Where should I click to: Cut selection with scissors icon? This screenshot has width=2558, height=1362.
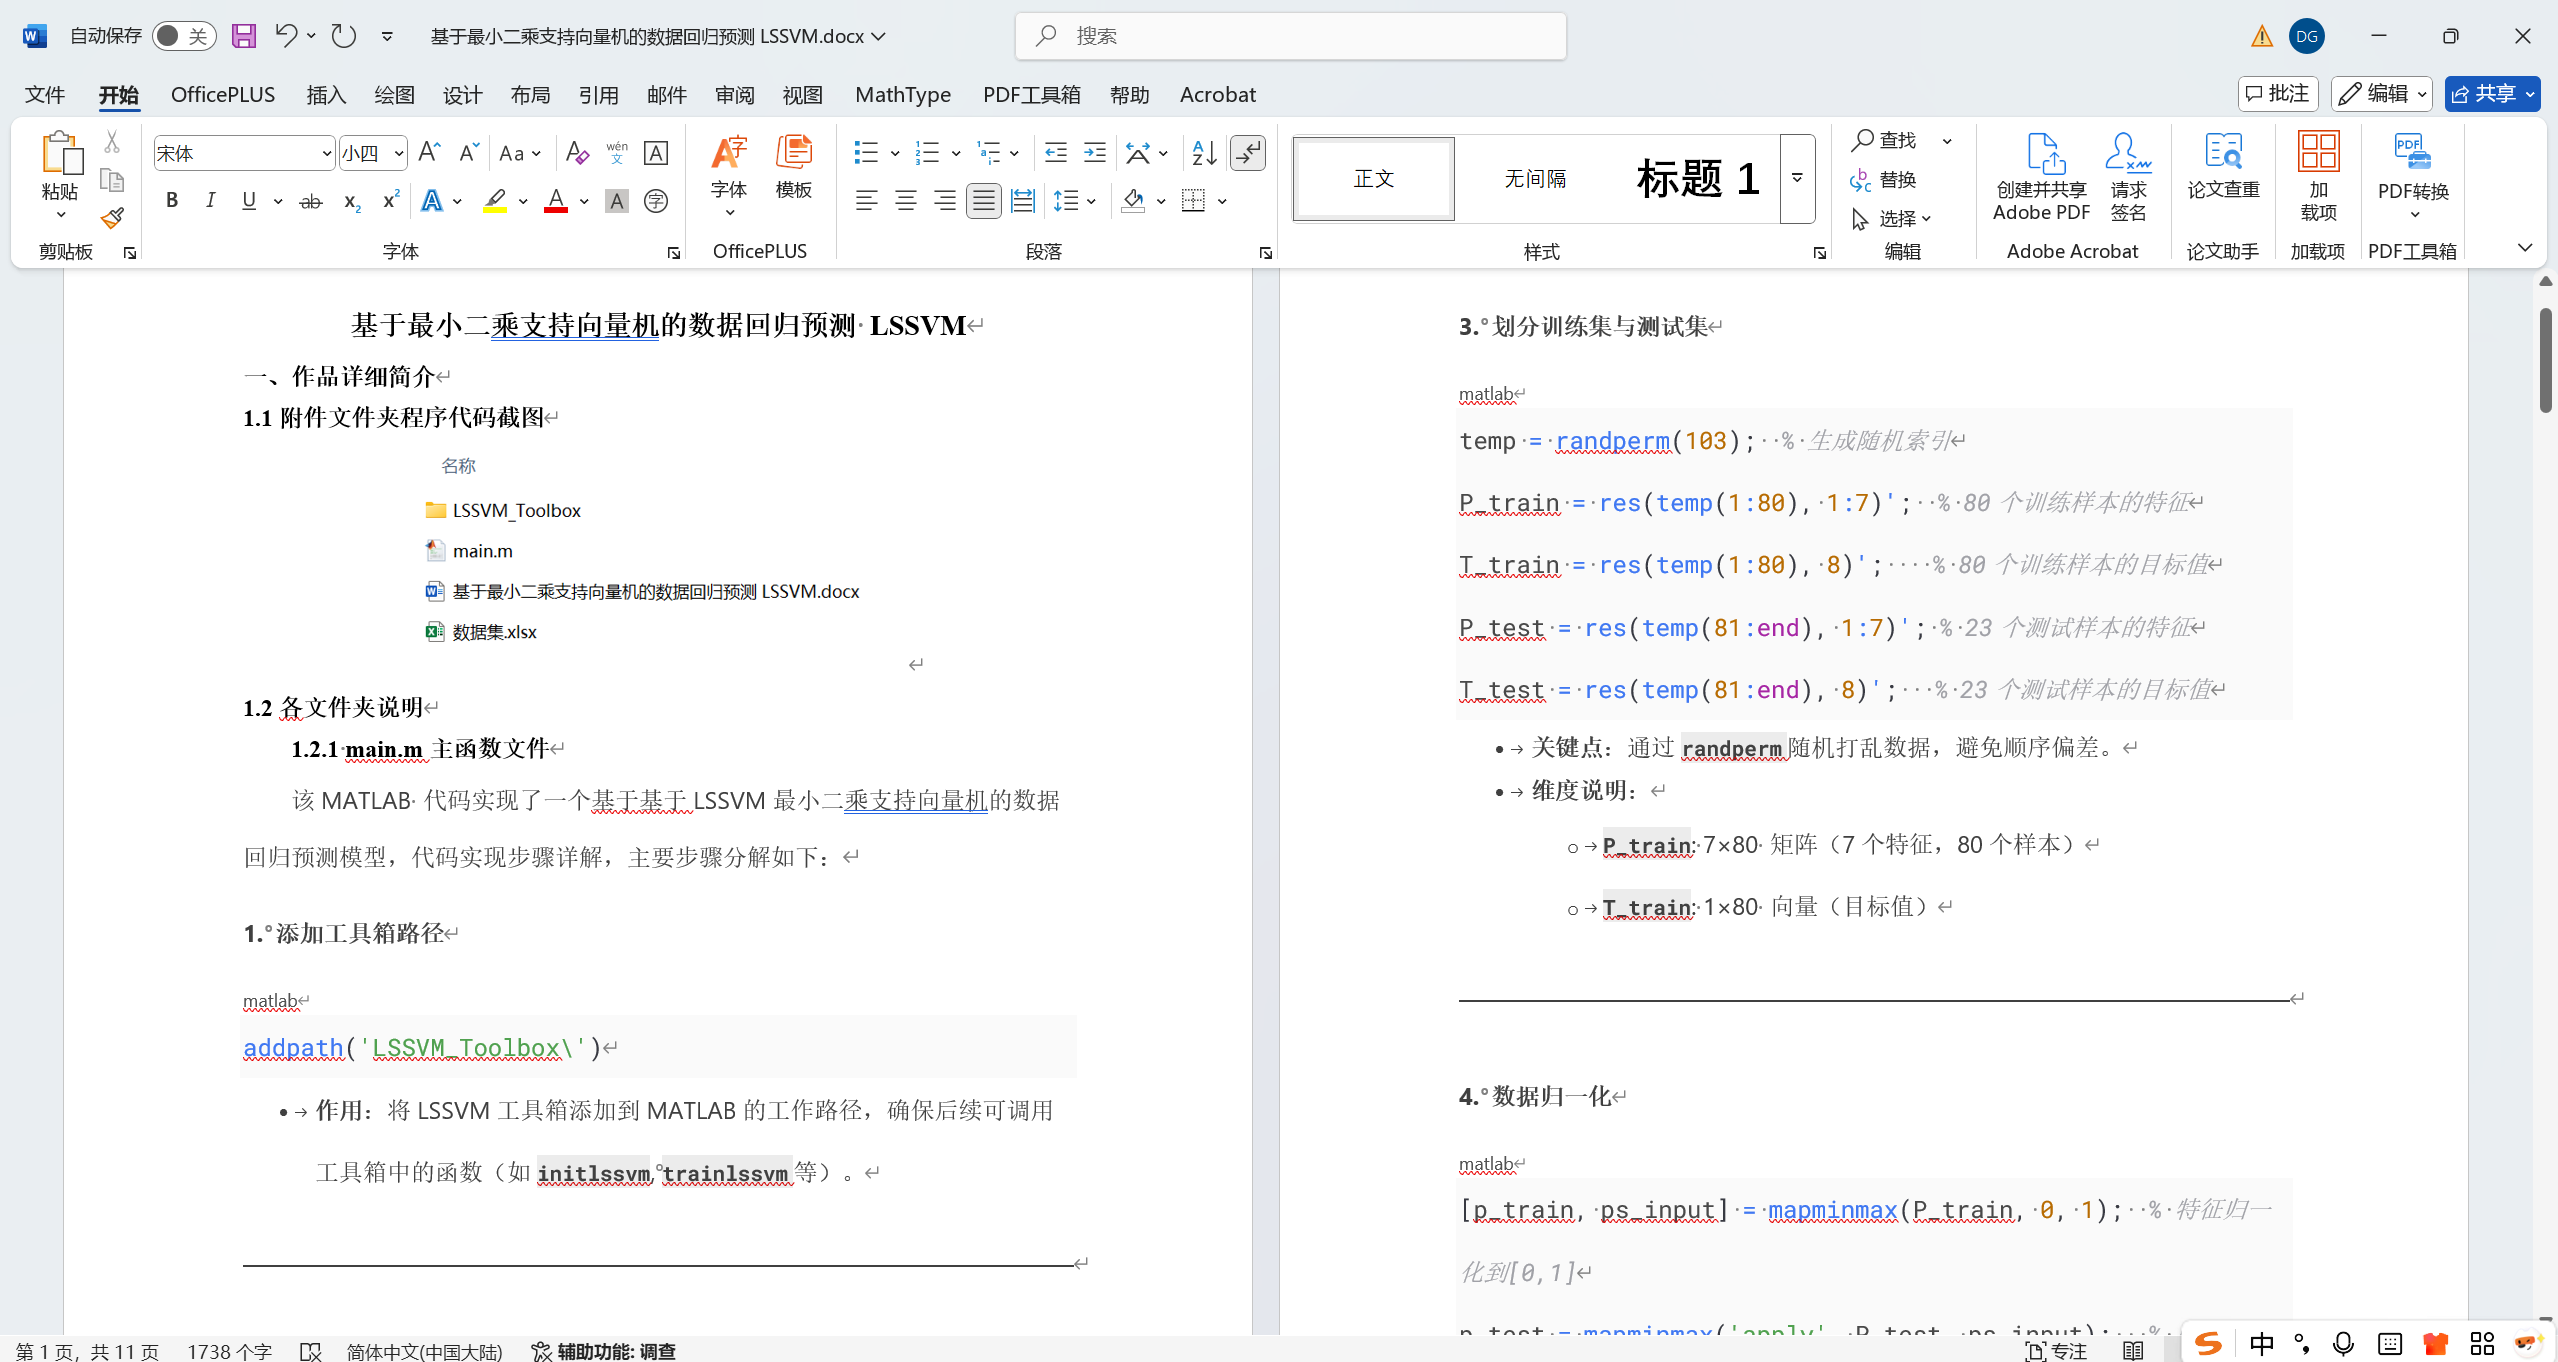pyautogui.click(x=112, y=142)
